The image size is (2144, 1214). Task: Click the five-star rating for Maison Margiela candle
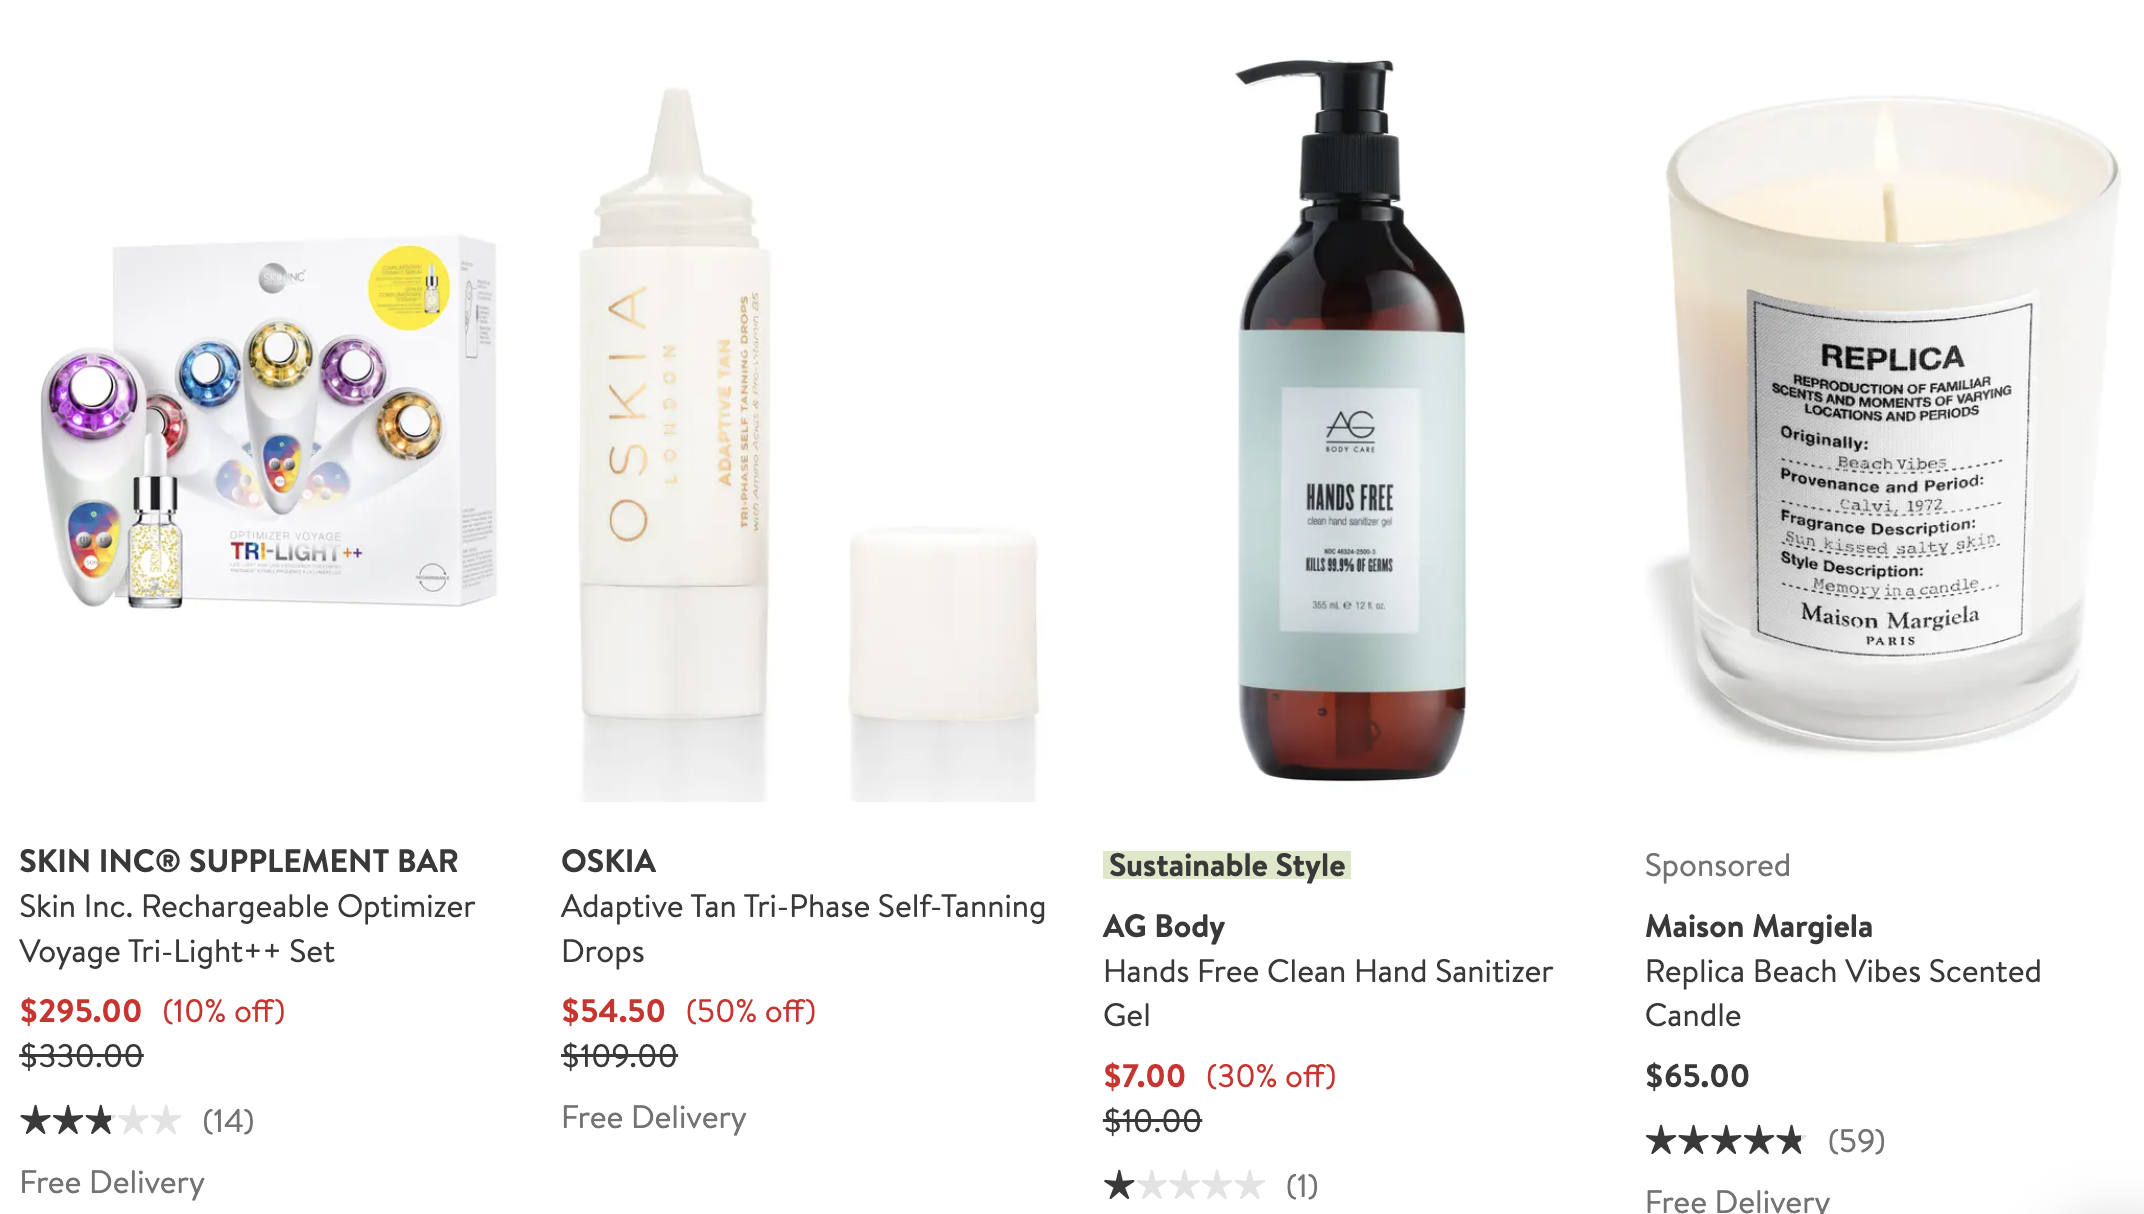click(x=1726, y=1141)
